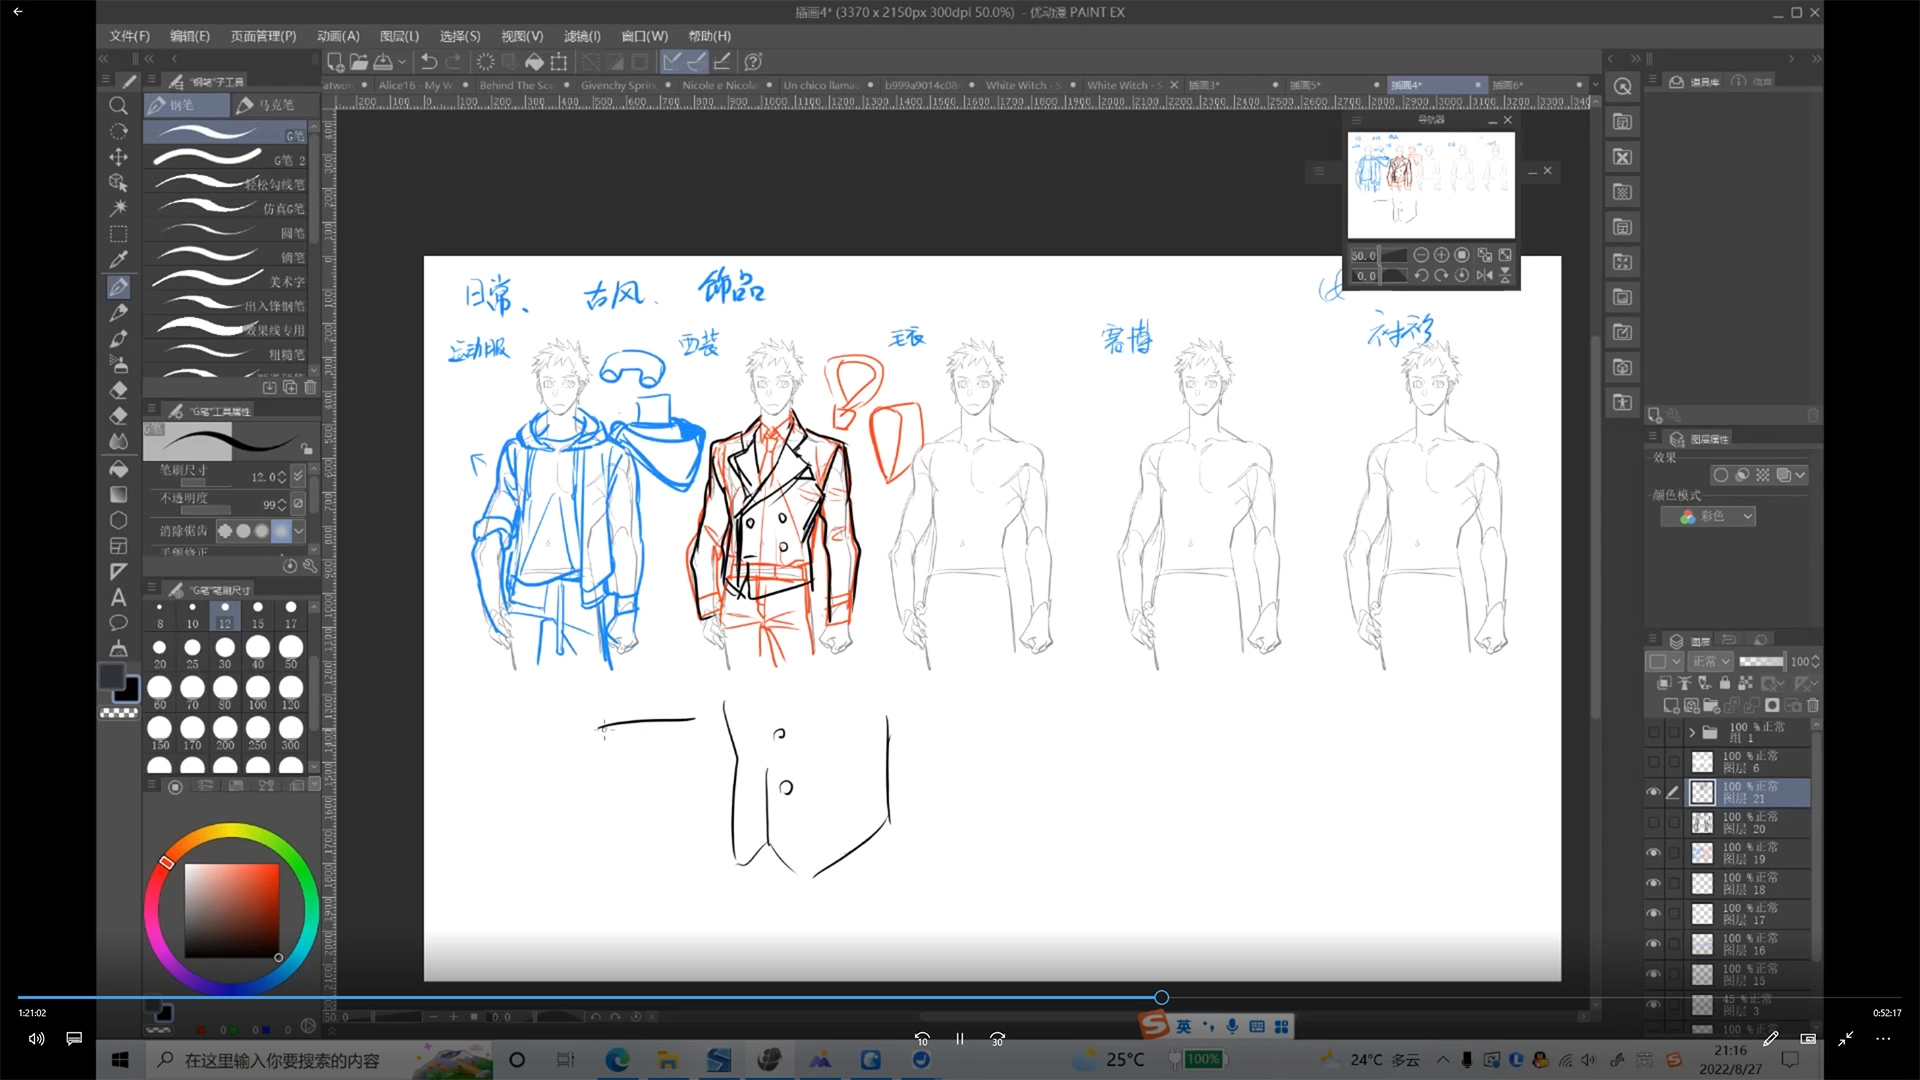Open the 正常 blend mode dropdown
Screen dimensions: 1920x1080
(1711, 662)
